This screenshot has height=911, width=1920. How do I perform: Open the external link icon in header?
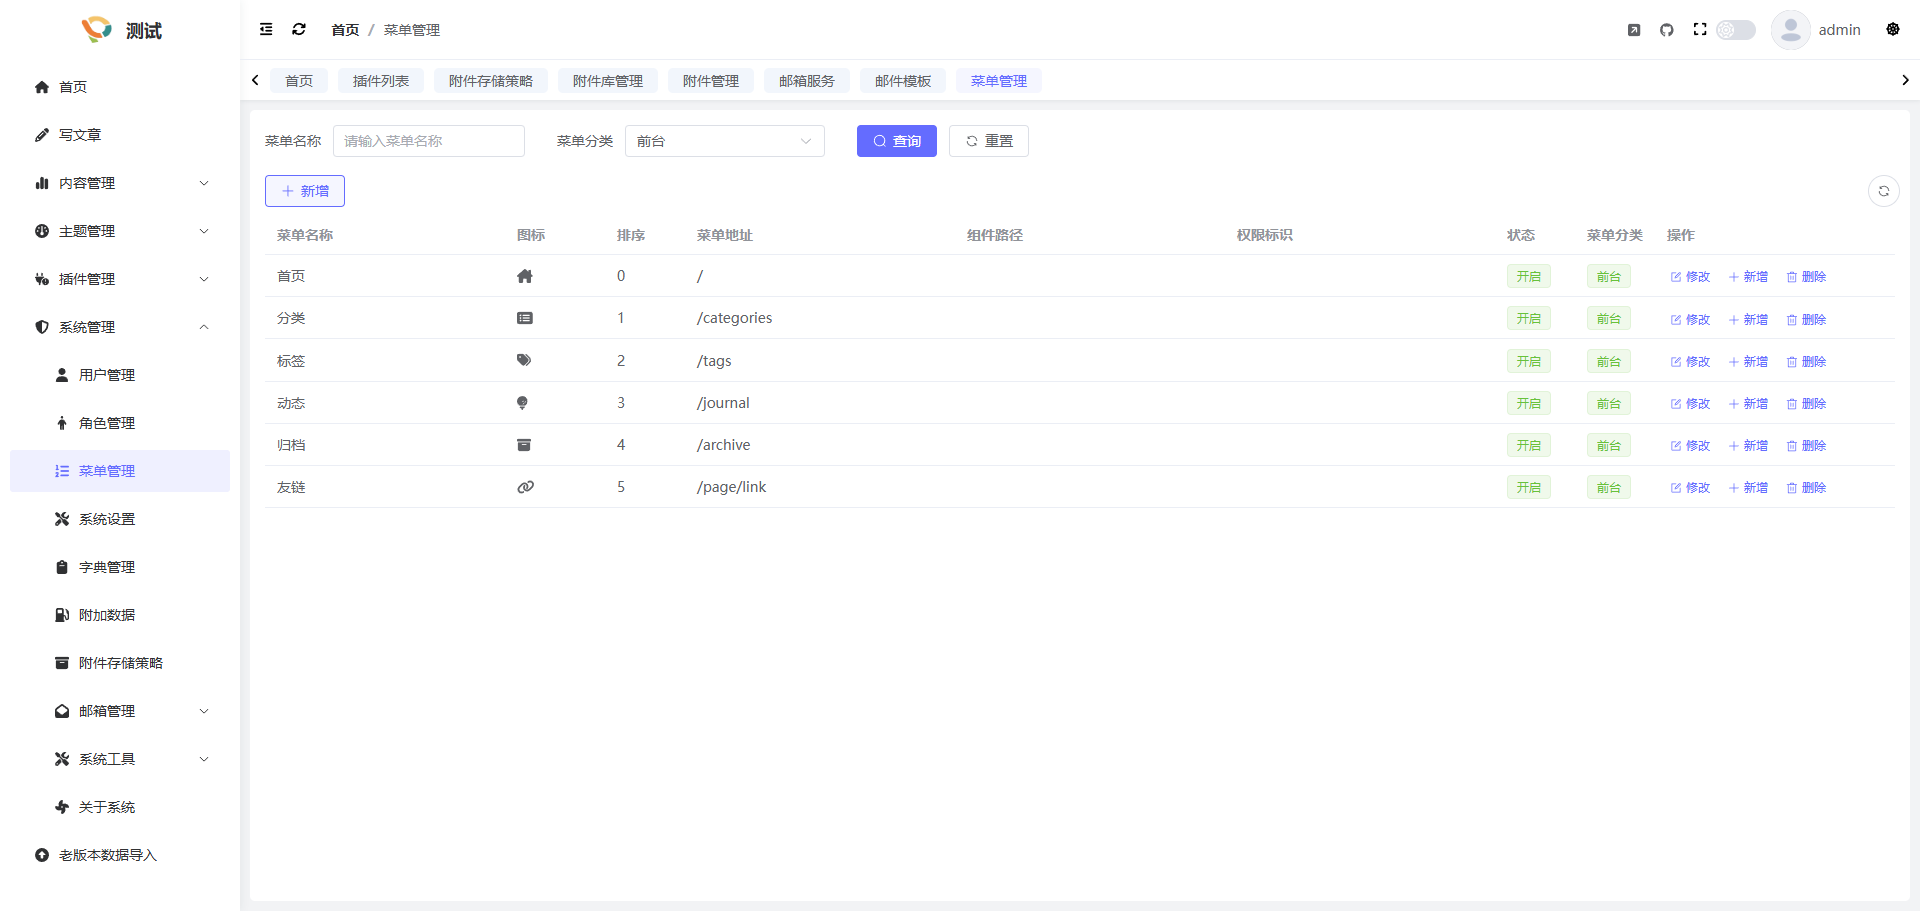[x=1634, y=29]
